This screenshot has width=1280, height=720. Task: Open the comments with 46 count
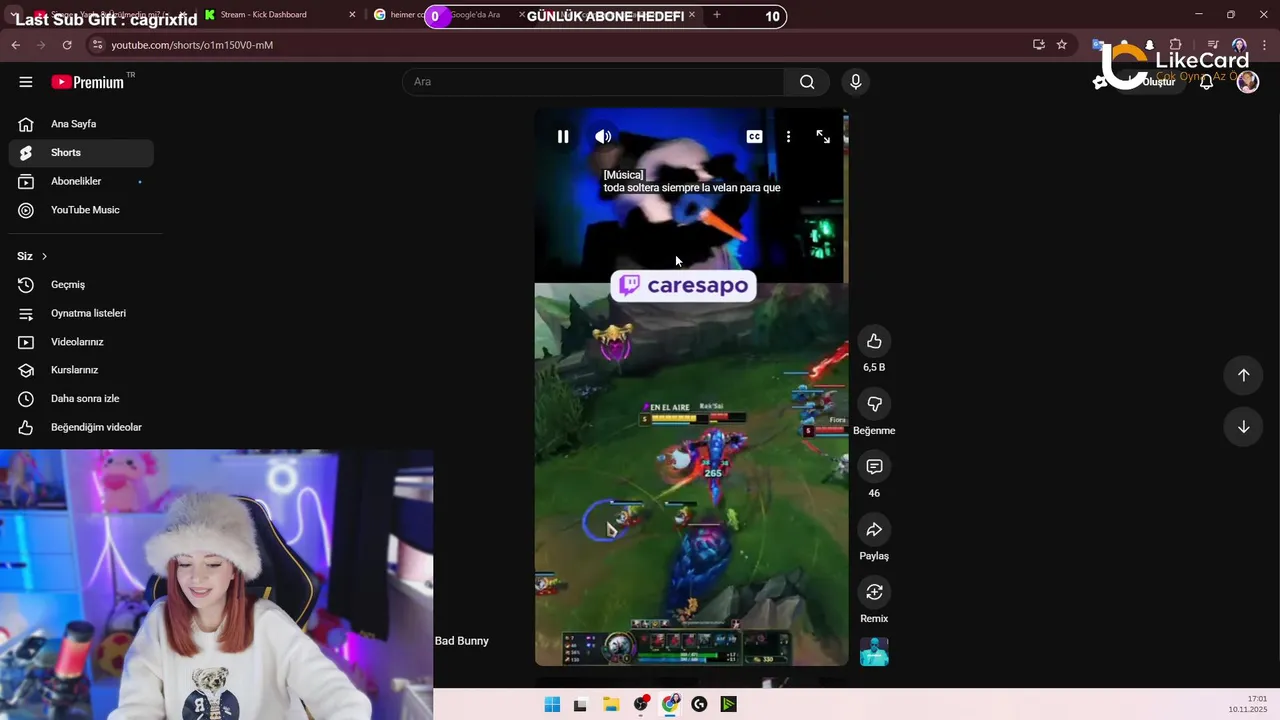874,467
